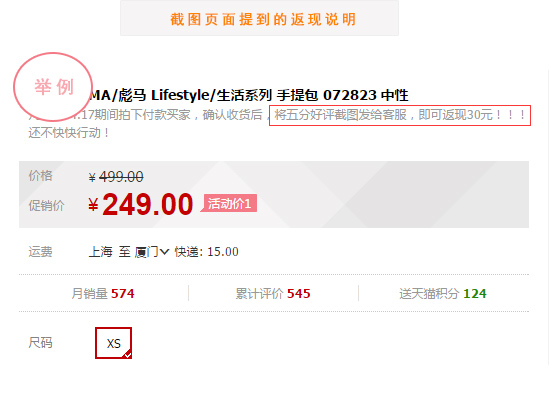The height and width of the screenshot is (400, 551).
Task: Click the 还不快快行动 subtitle text
Action: coord(69,133)
